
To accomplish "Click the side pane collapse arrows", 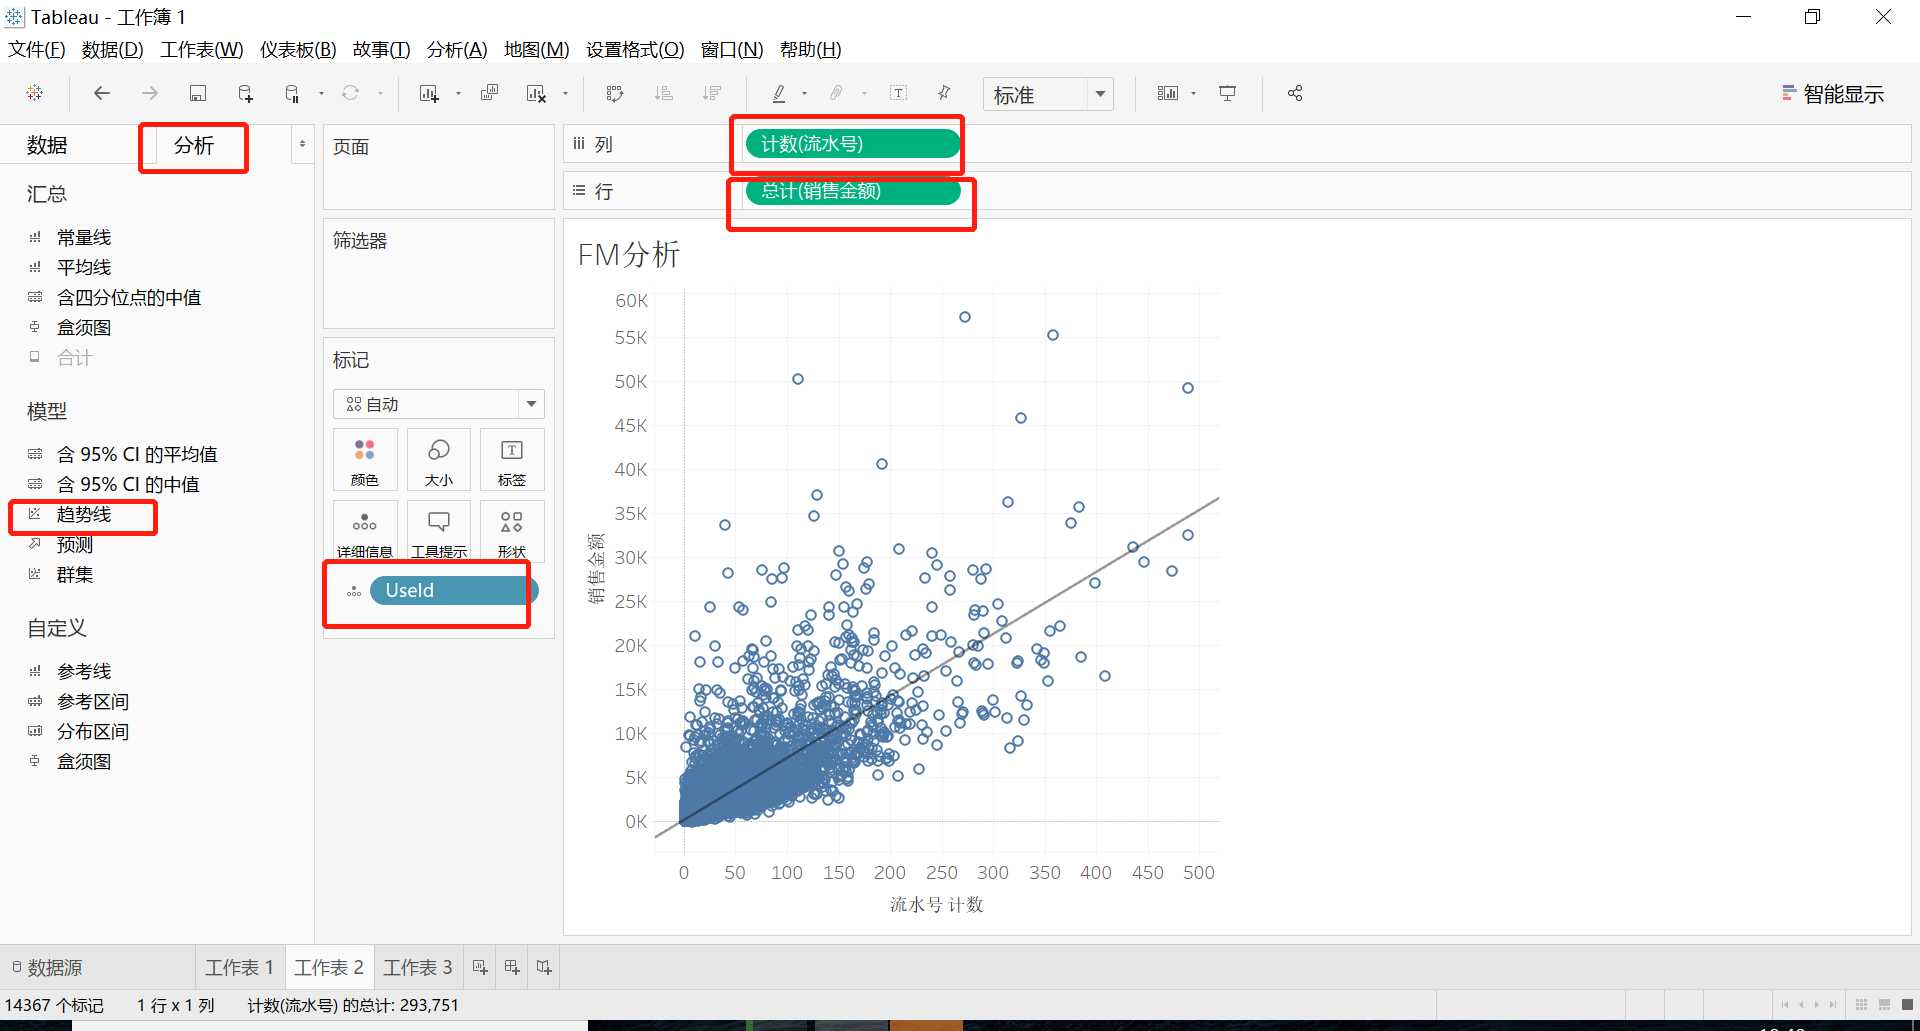I will point(302,144).
